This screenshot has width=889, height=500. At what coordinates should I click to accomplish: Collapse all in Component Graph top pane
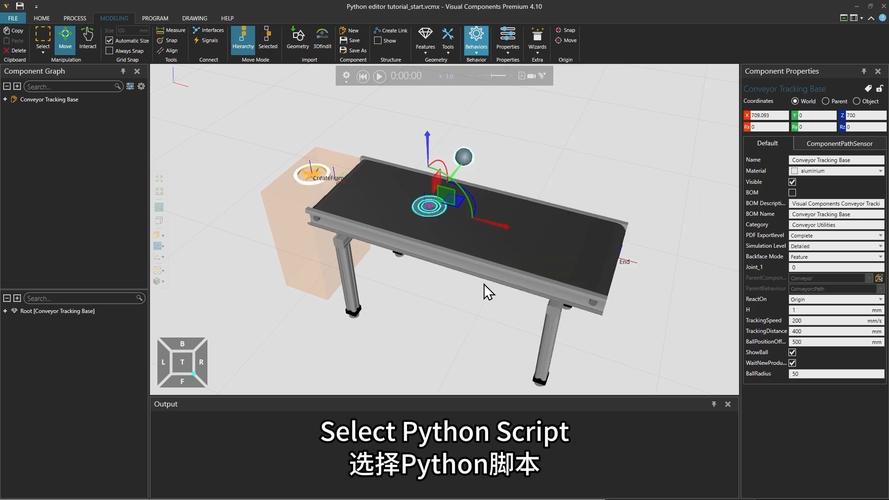click(7, 86)
